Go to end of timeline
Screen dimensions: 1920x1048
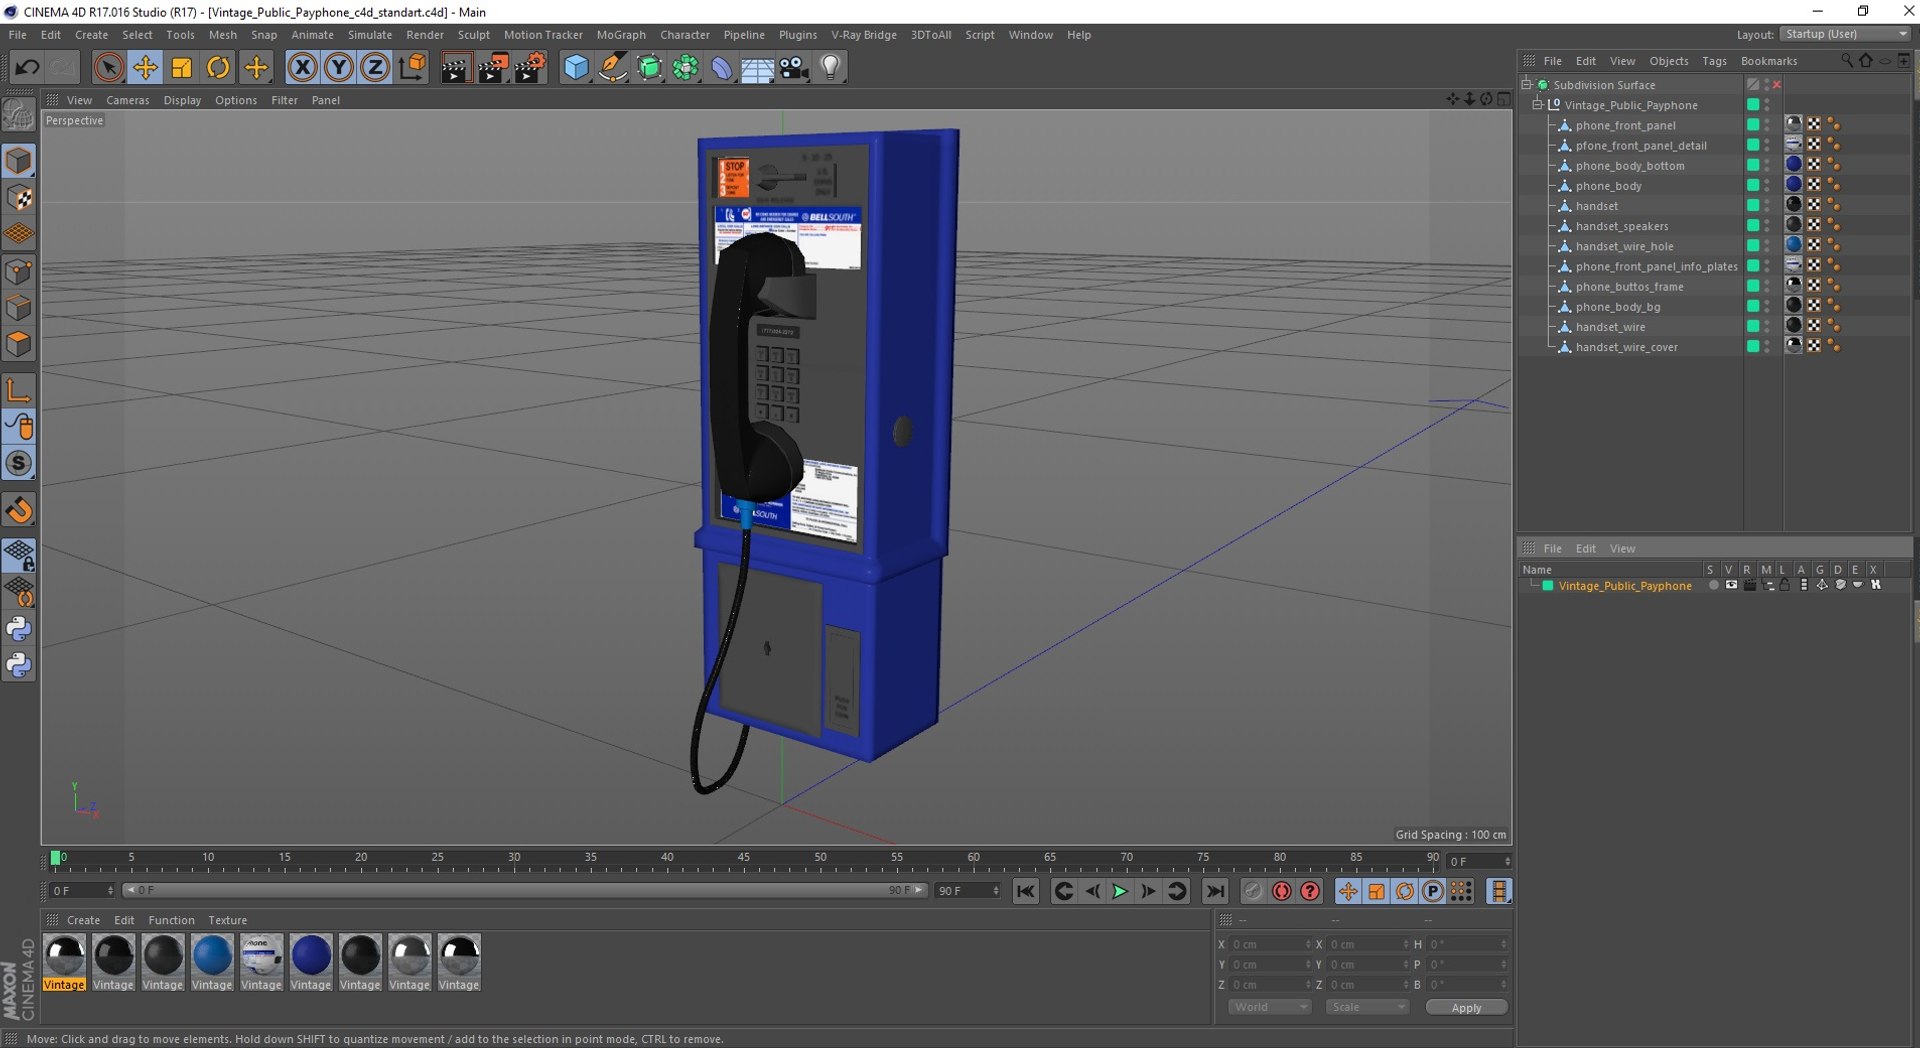point(1215,891)
